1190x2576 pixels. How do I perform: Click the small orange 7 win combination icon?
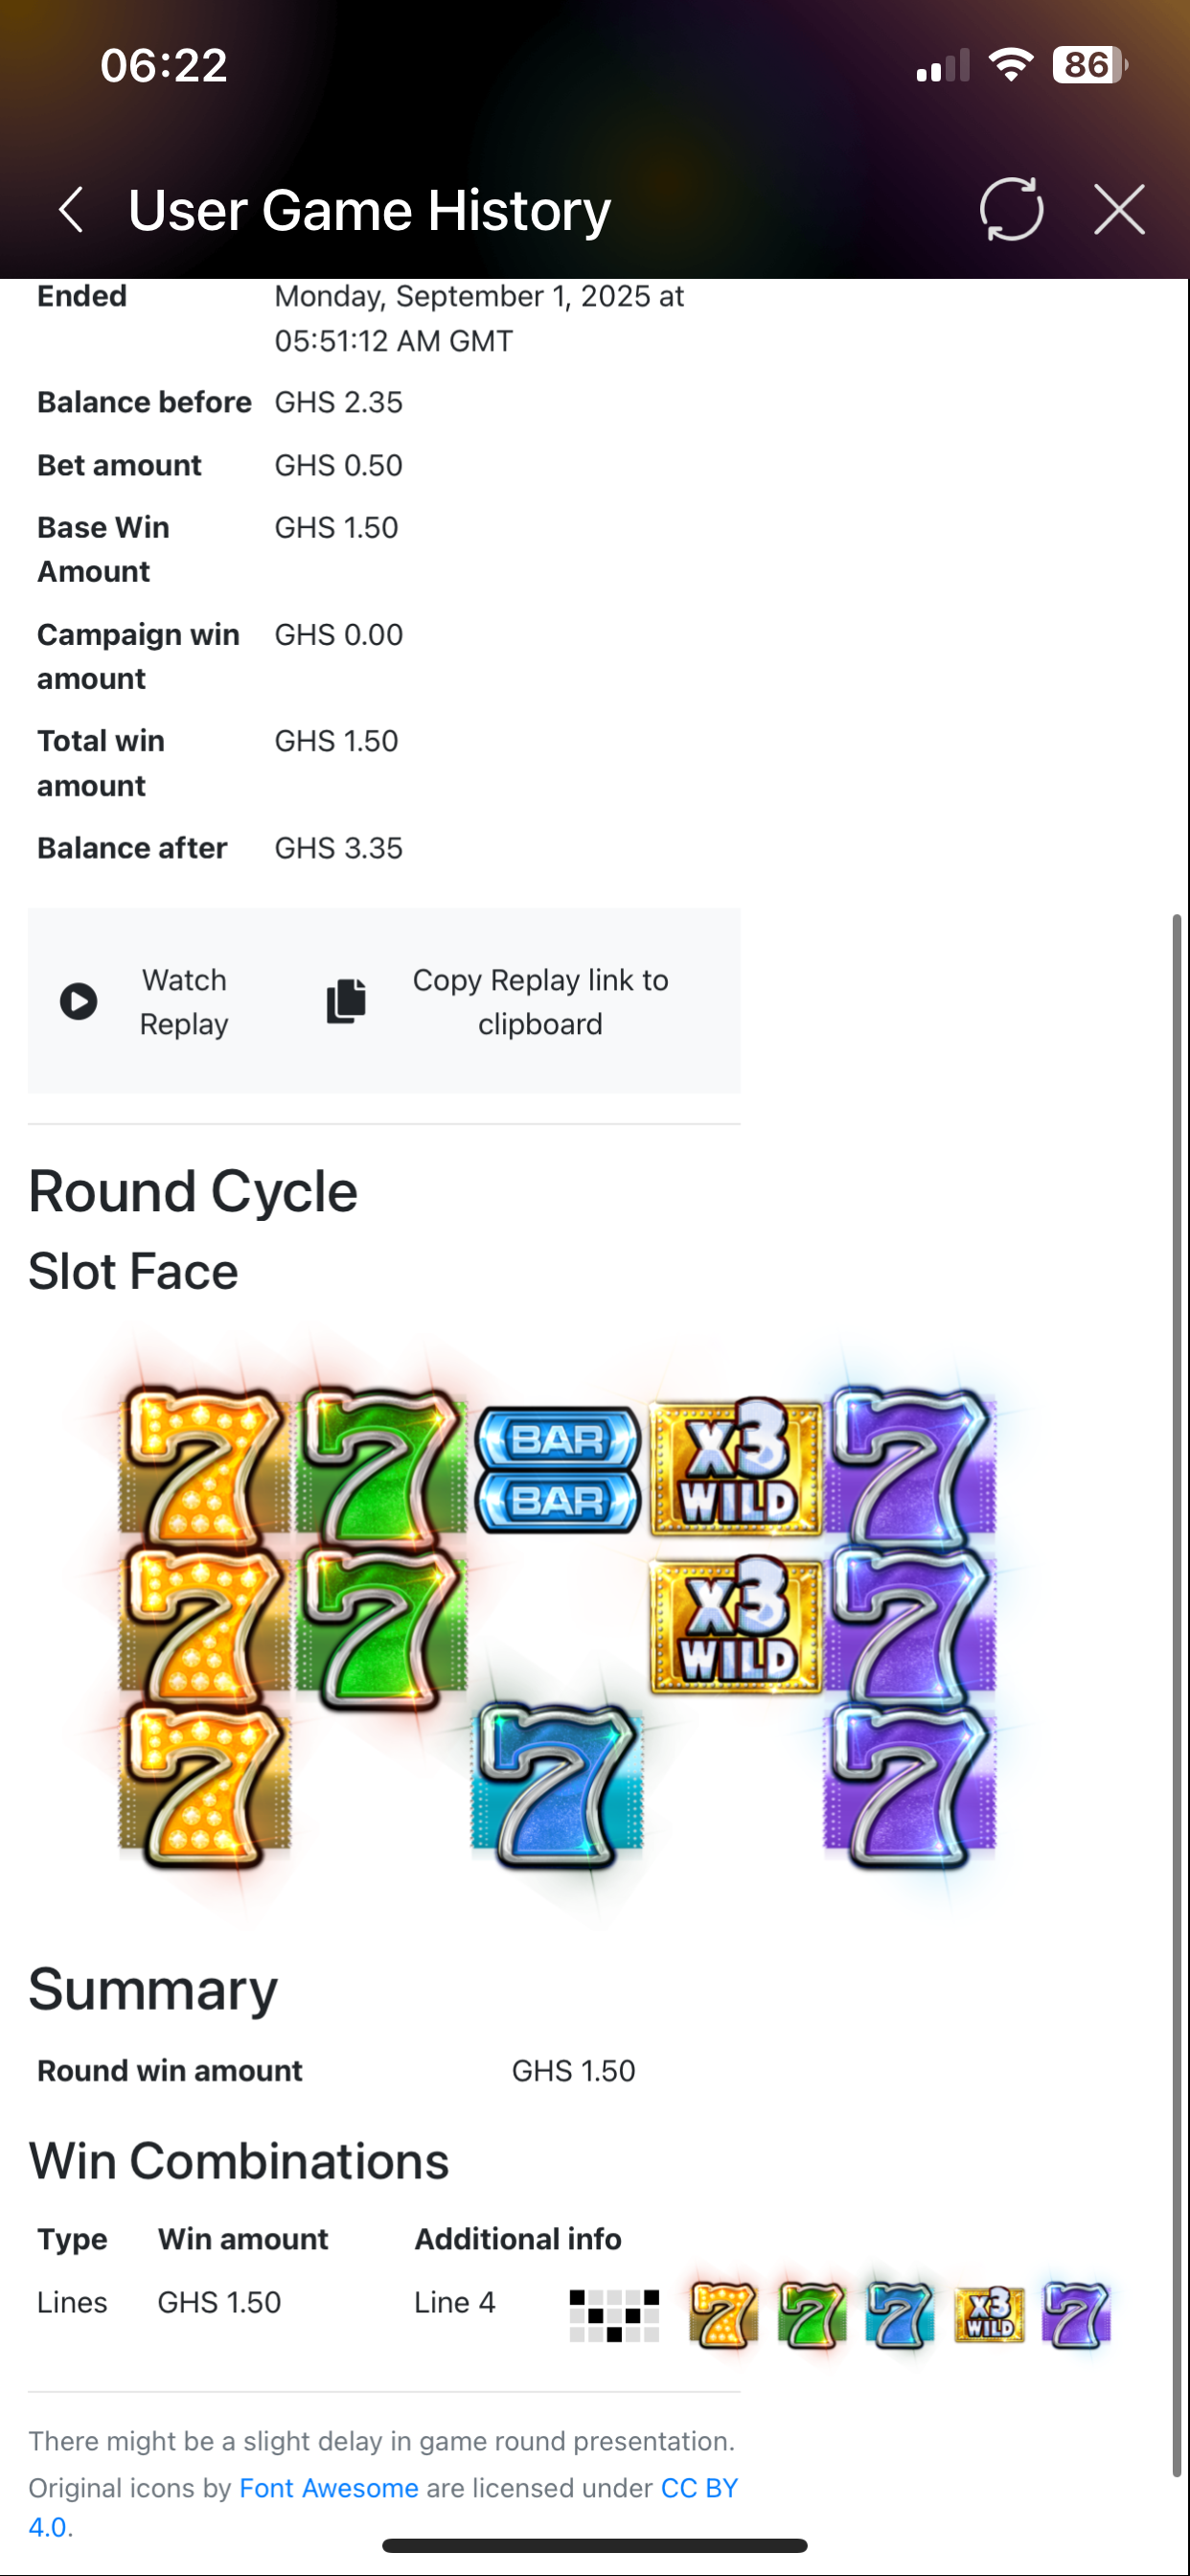tap(723, 2314)
